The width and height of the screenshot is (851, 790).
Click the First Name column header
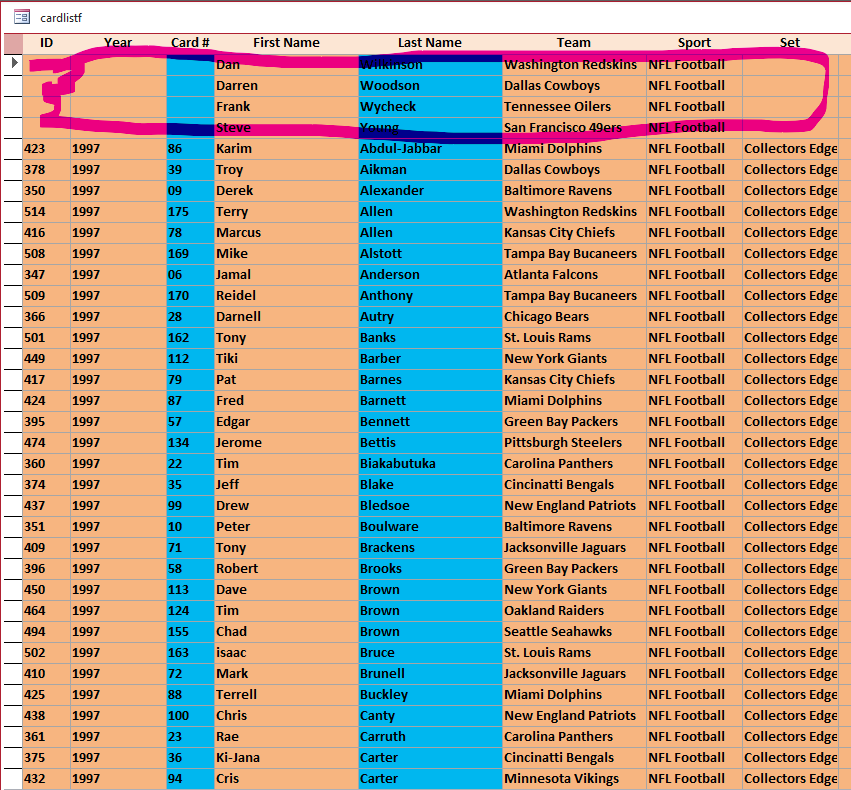tap(286, 43)
